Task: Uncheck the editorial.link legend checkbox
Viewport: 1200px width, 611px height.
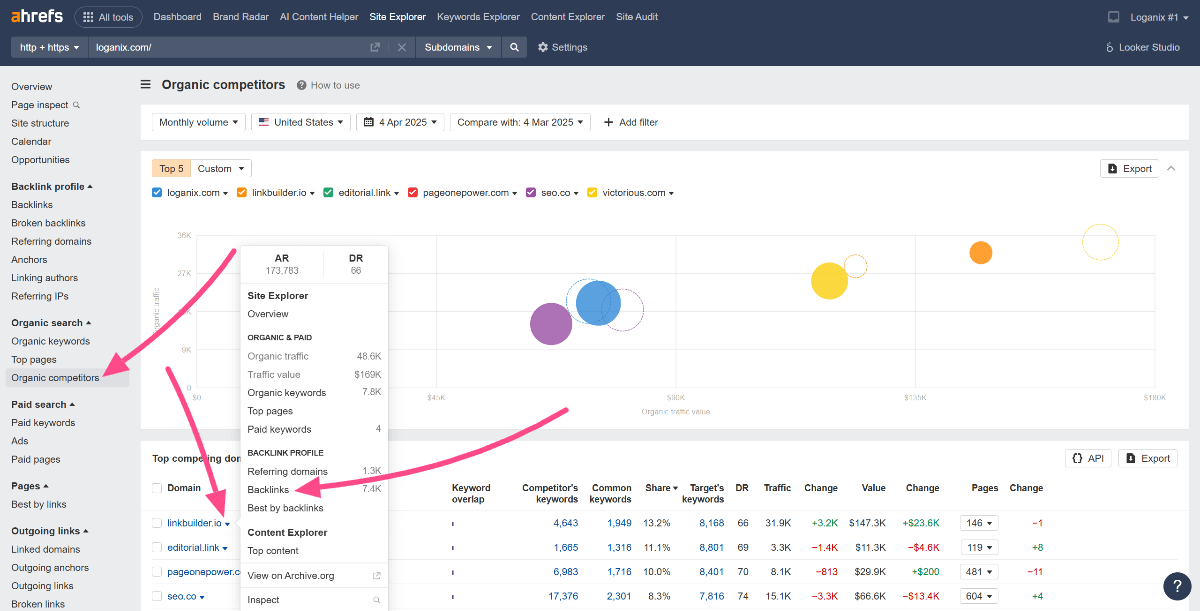Action: coord(328,193)
